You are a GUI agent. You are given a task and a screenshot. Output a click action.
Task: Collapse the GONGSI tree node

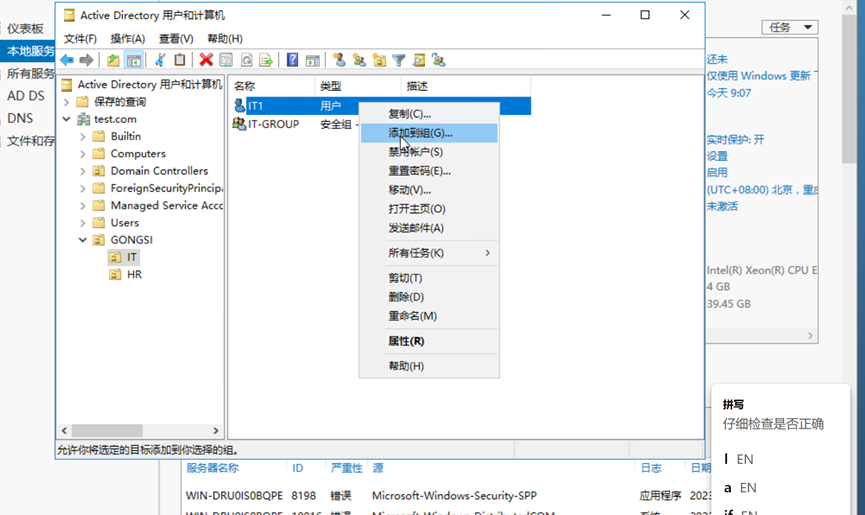coord(83,240)
